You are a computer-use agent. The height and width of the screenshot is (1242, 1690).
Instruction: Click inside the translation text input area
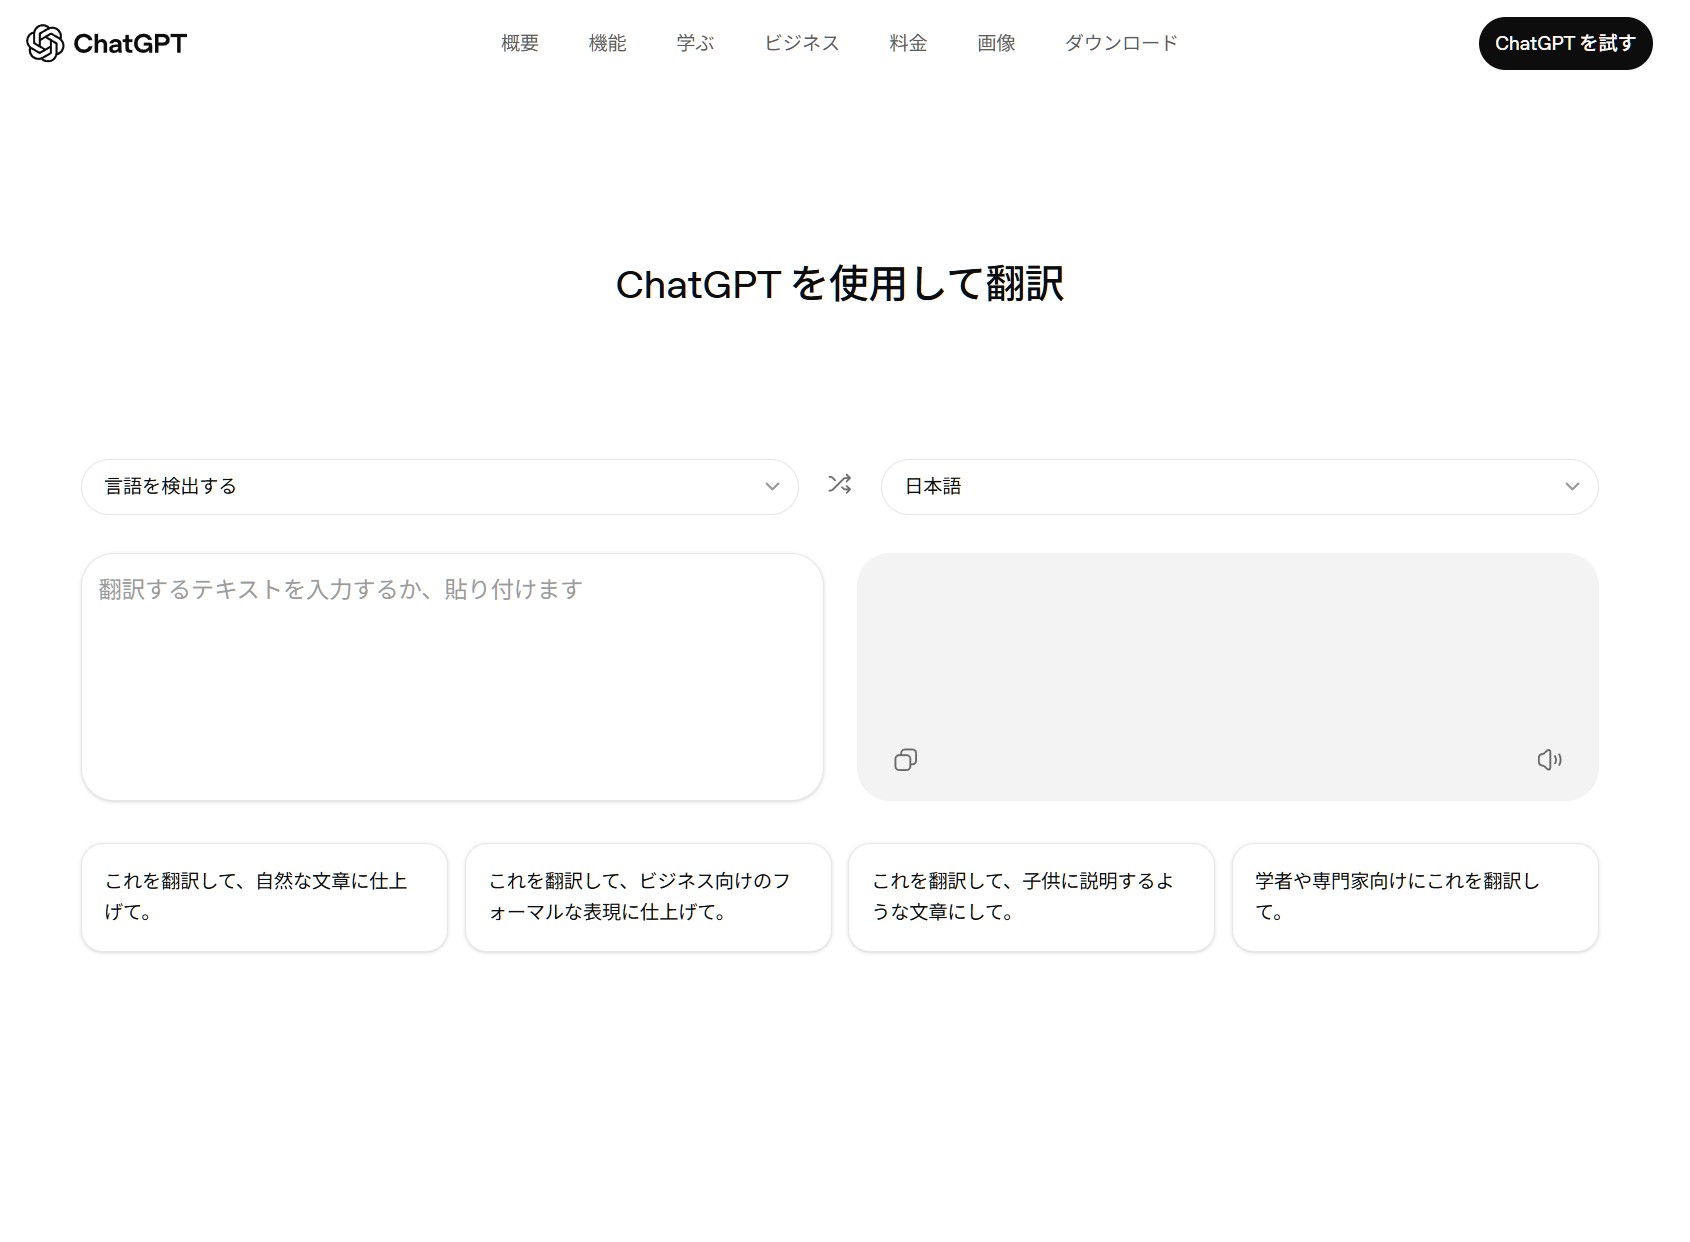coord(452,670)
